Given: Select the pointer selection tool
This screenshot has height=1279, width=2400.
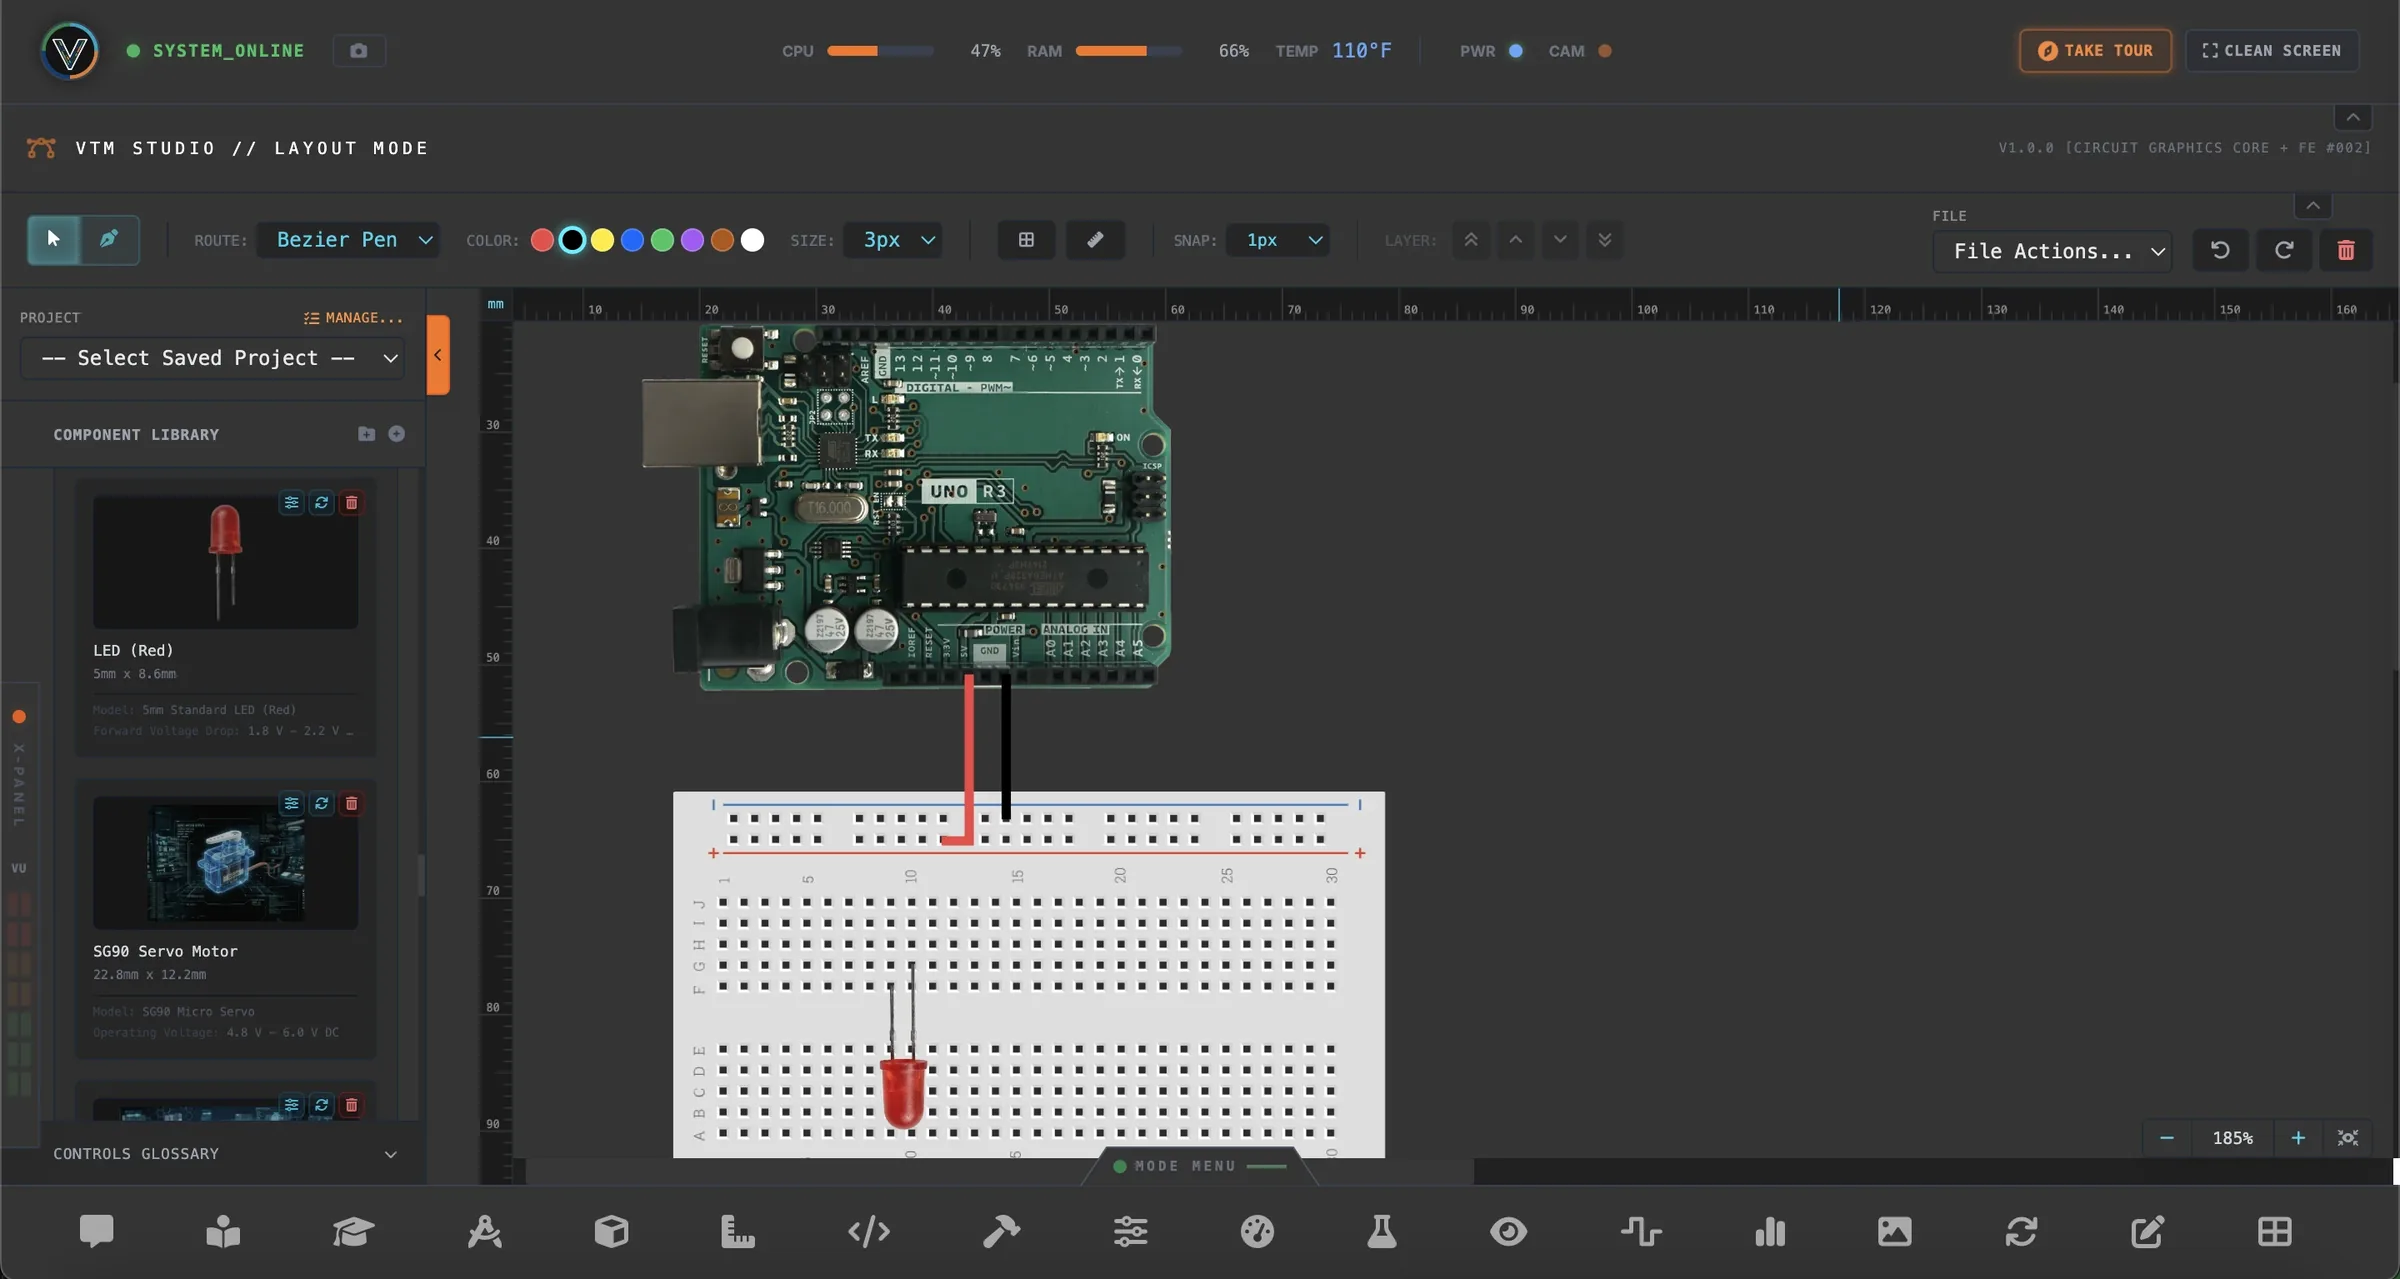Looking at the screenshot, I should (x=53, y=239).
